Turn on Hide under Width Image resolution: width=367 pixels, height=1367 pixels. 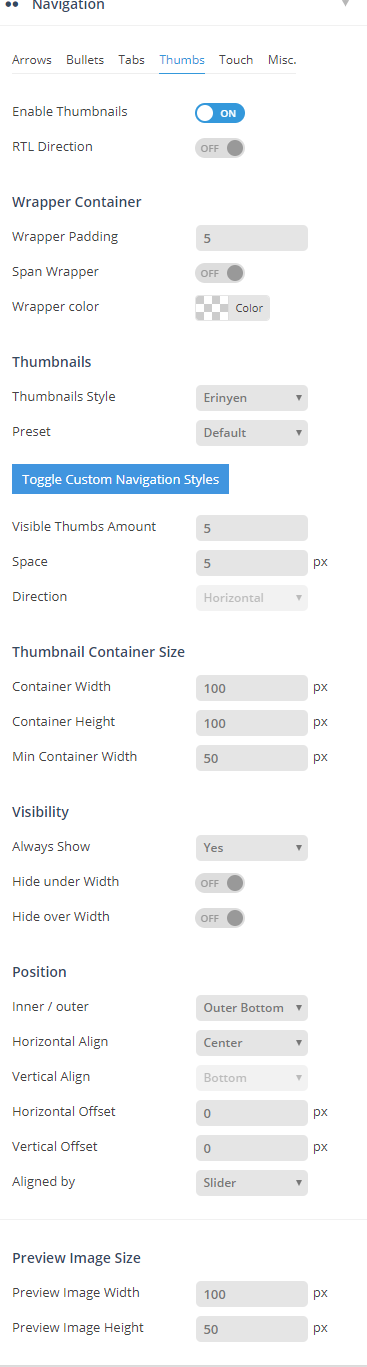point(220,883)
